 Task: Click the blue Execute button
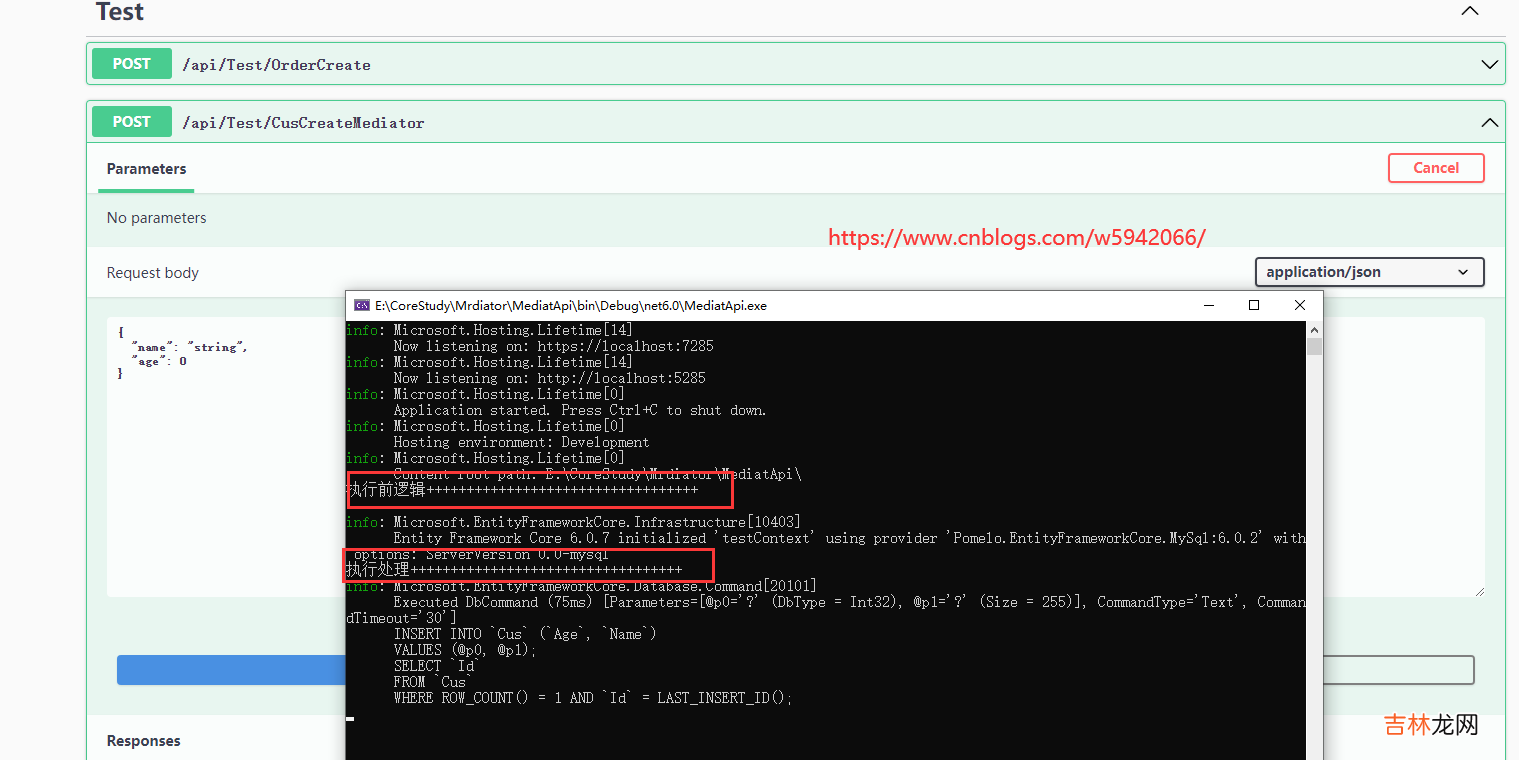[x=230, y=670]
